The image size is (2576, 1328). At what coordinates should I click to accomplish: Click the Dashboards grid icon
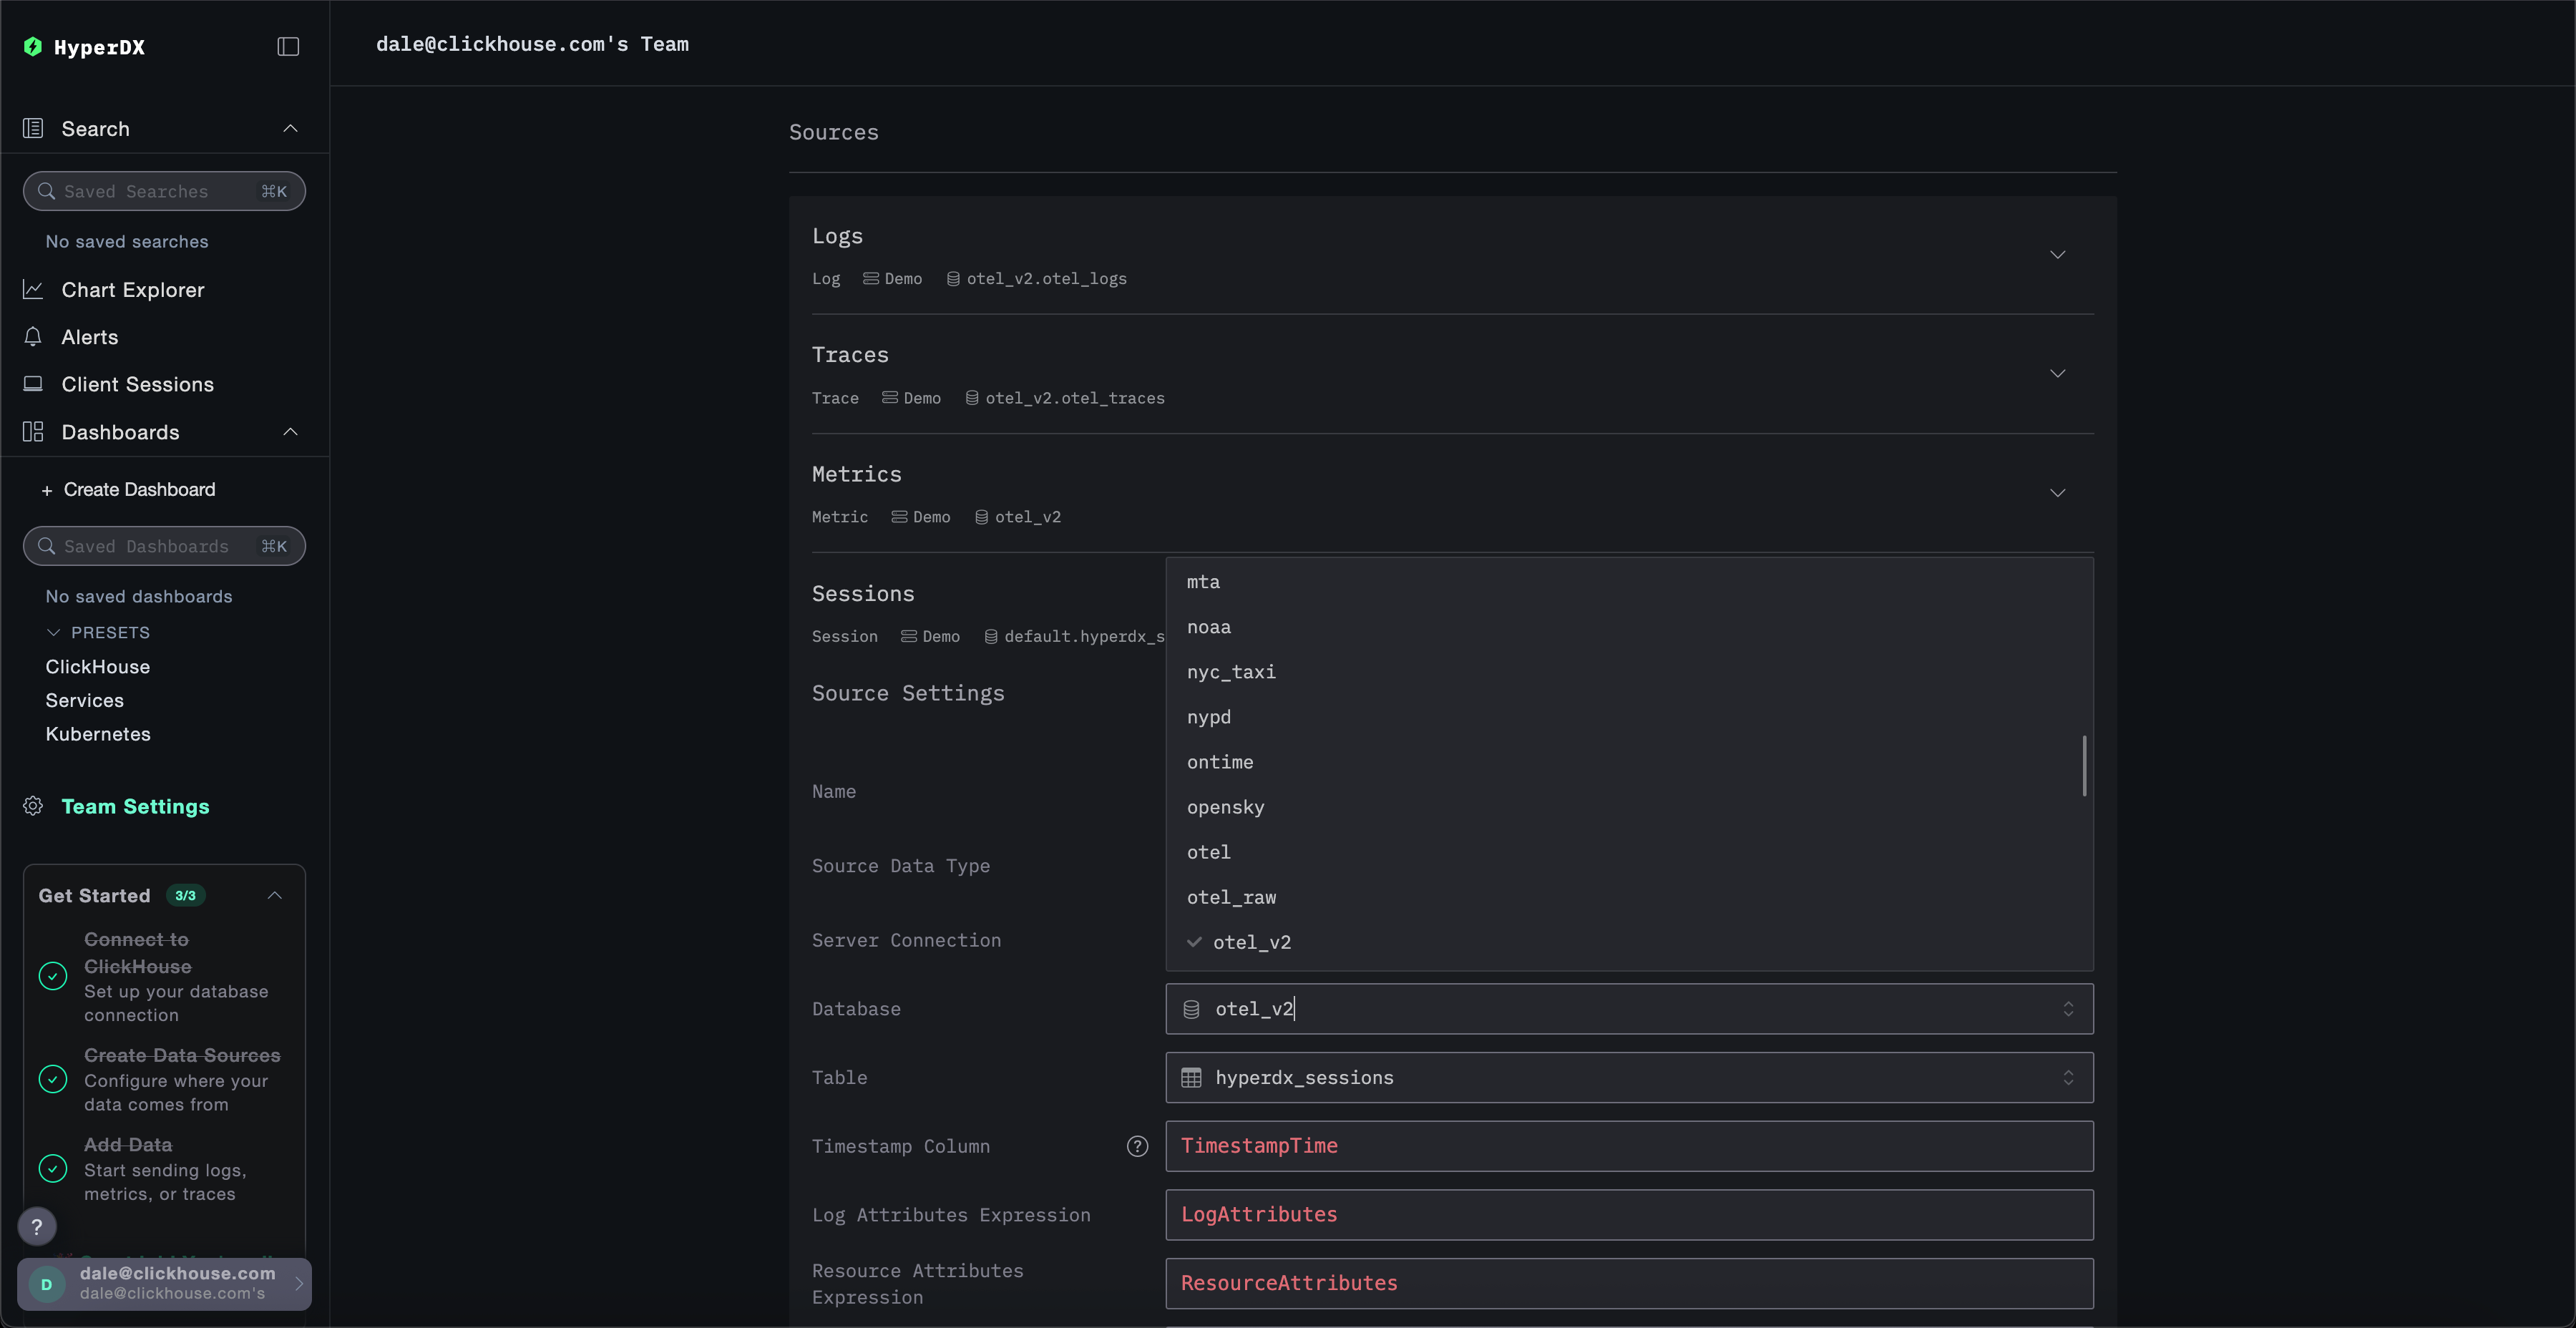click(33, 431)
